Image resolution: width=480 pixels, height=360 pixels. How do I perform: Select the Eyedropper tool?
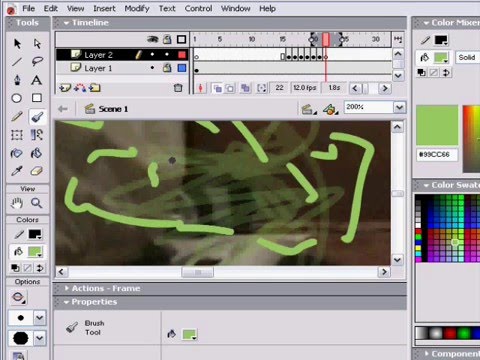coord(17,171)
